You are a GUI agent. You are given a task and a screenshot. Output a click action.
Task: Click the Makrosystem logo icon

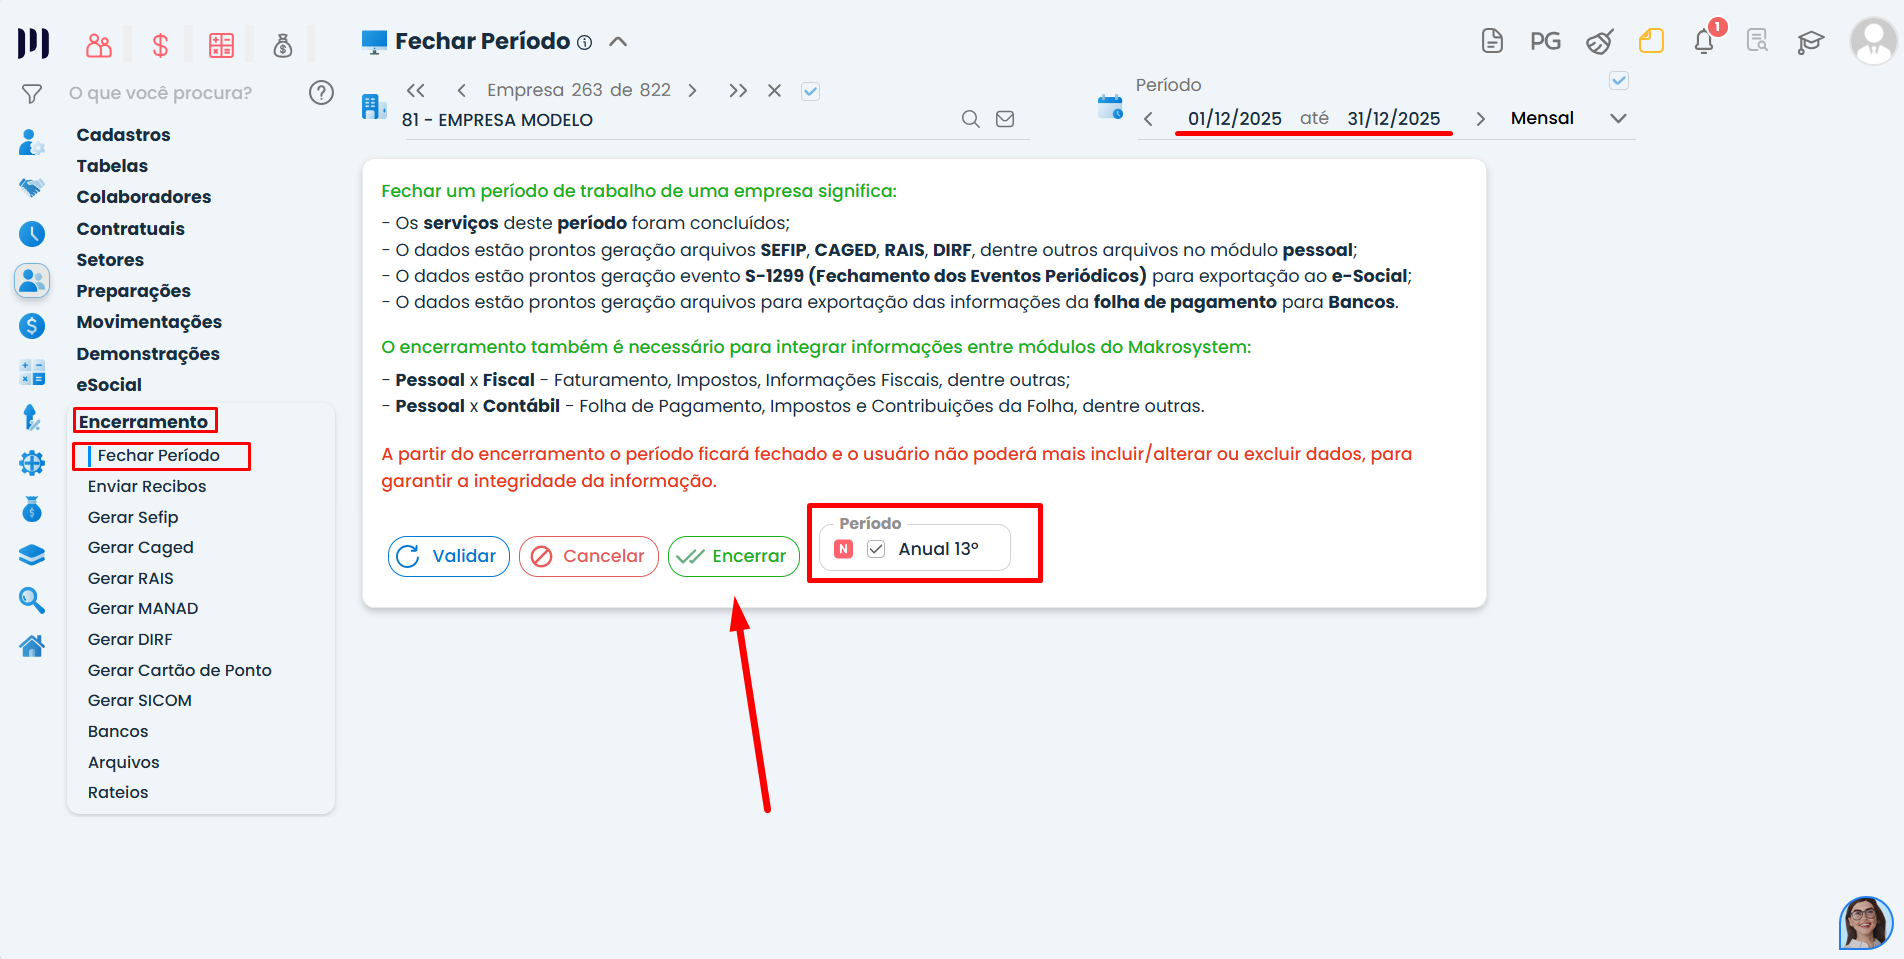pos(33,43)
